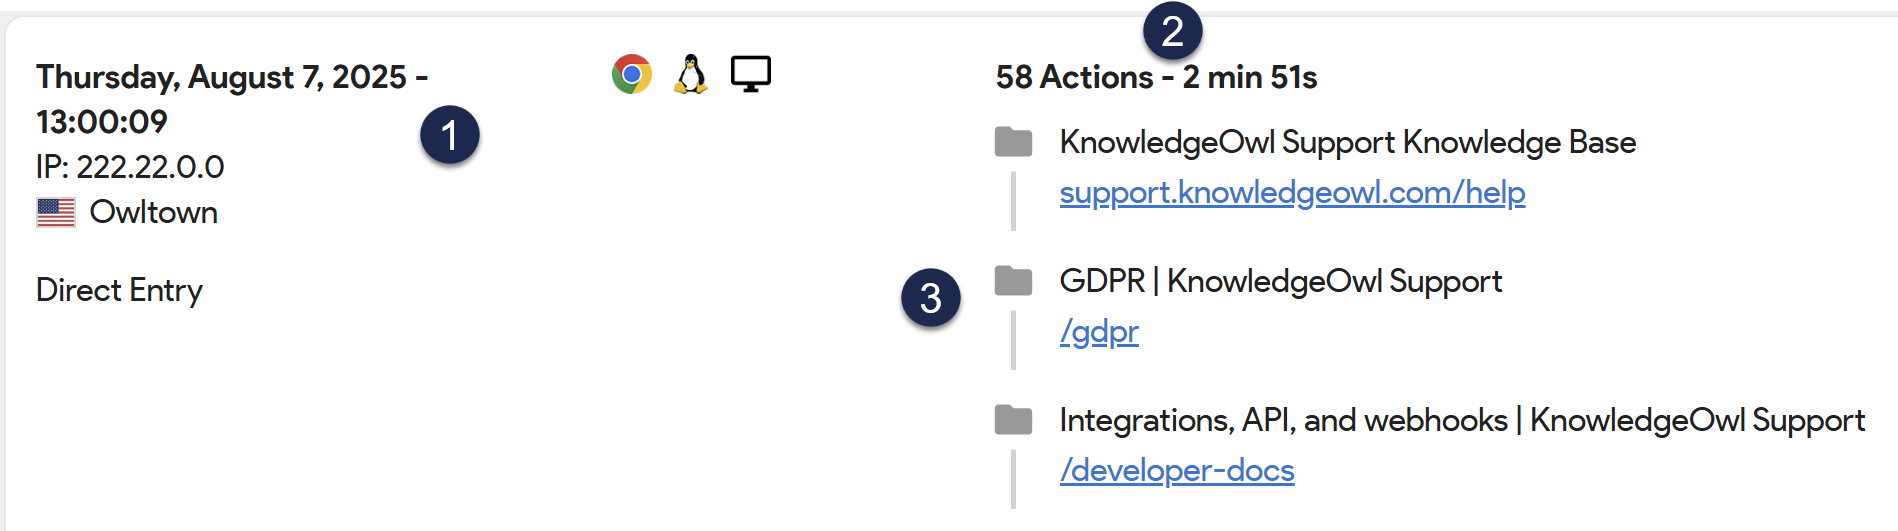Image resolution: width=1898 pixels, height=531 pixels.
Task: Click the desktop monitor device icon
Action: (751, 74)
